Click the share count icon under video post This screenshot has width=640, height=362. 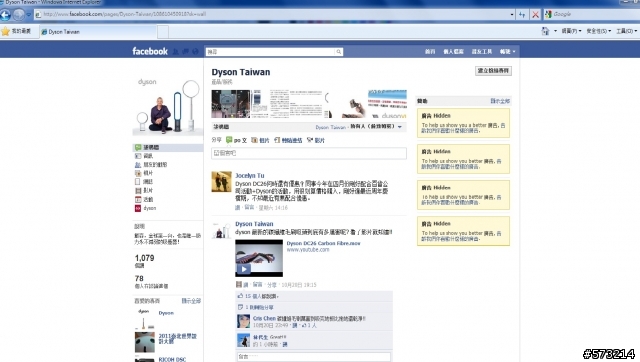pyautogui.click(x=240, y=307)
